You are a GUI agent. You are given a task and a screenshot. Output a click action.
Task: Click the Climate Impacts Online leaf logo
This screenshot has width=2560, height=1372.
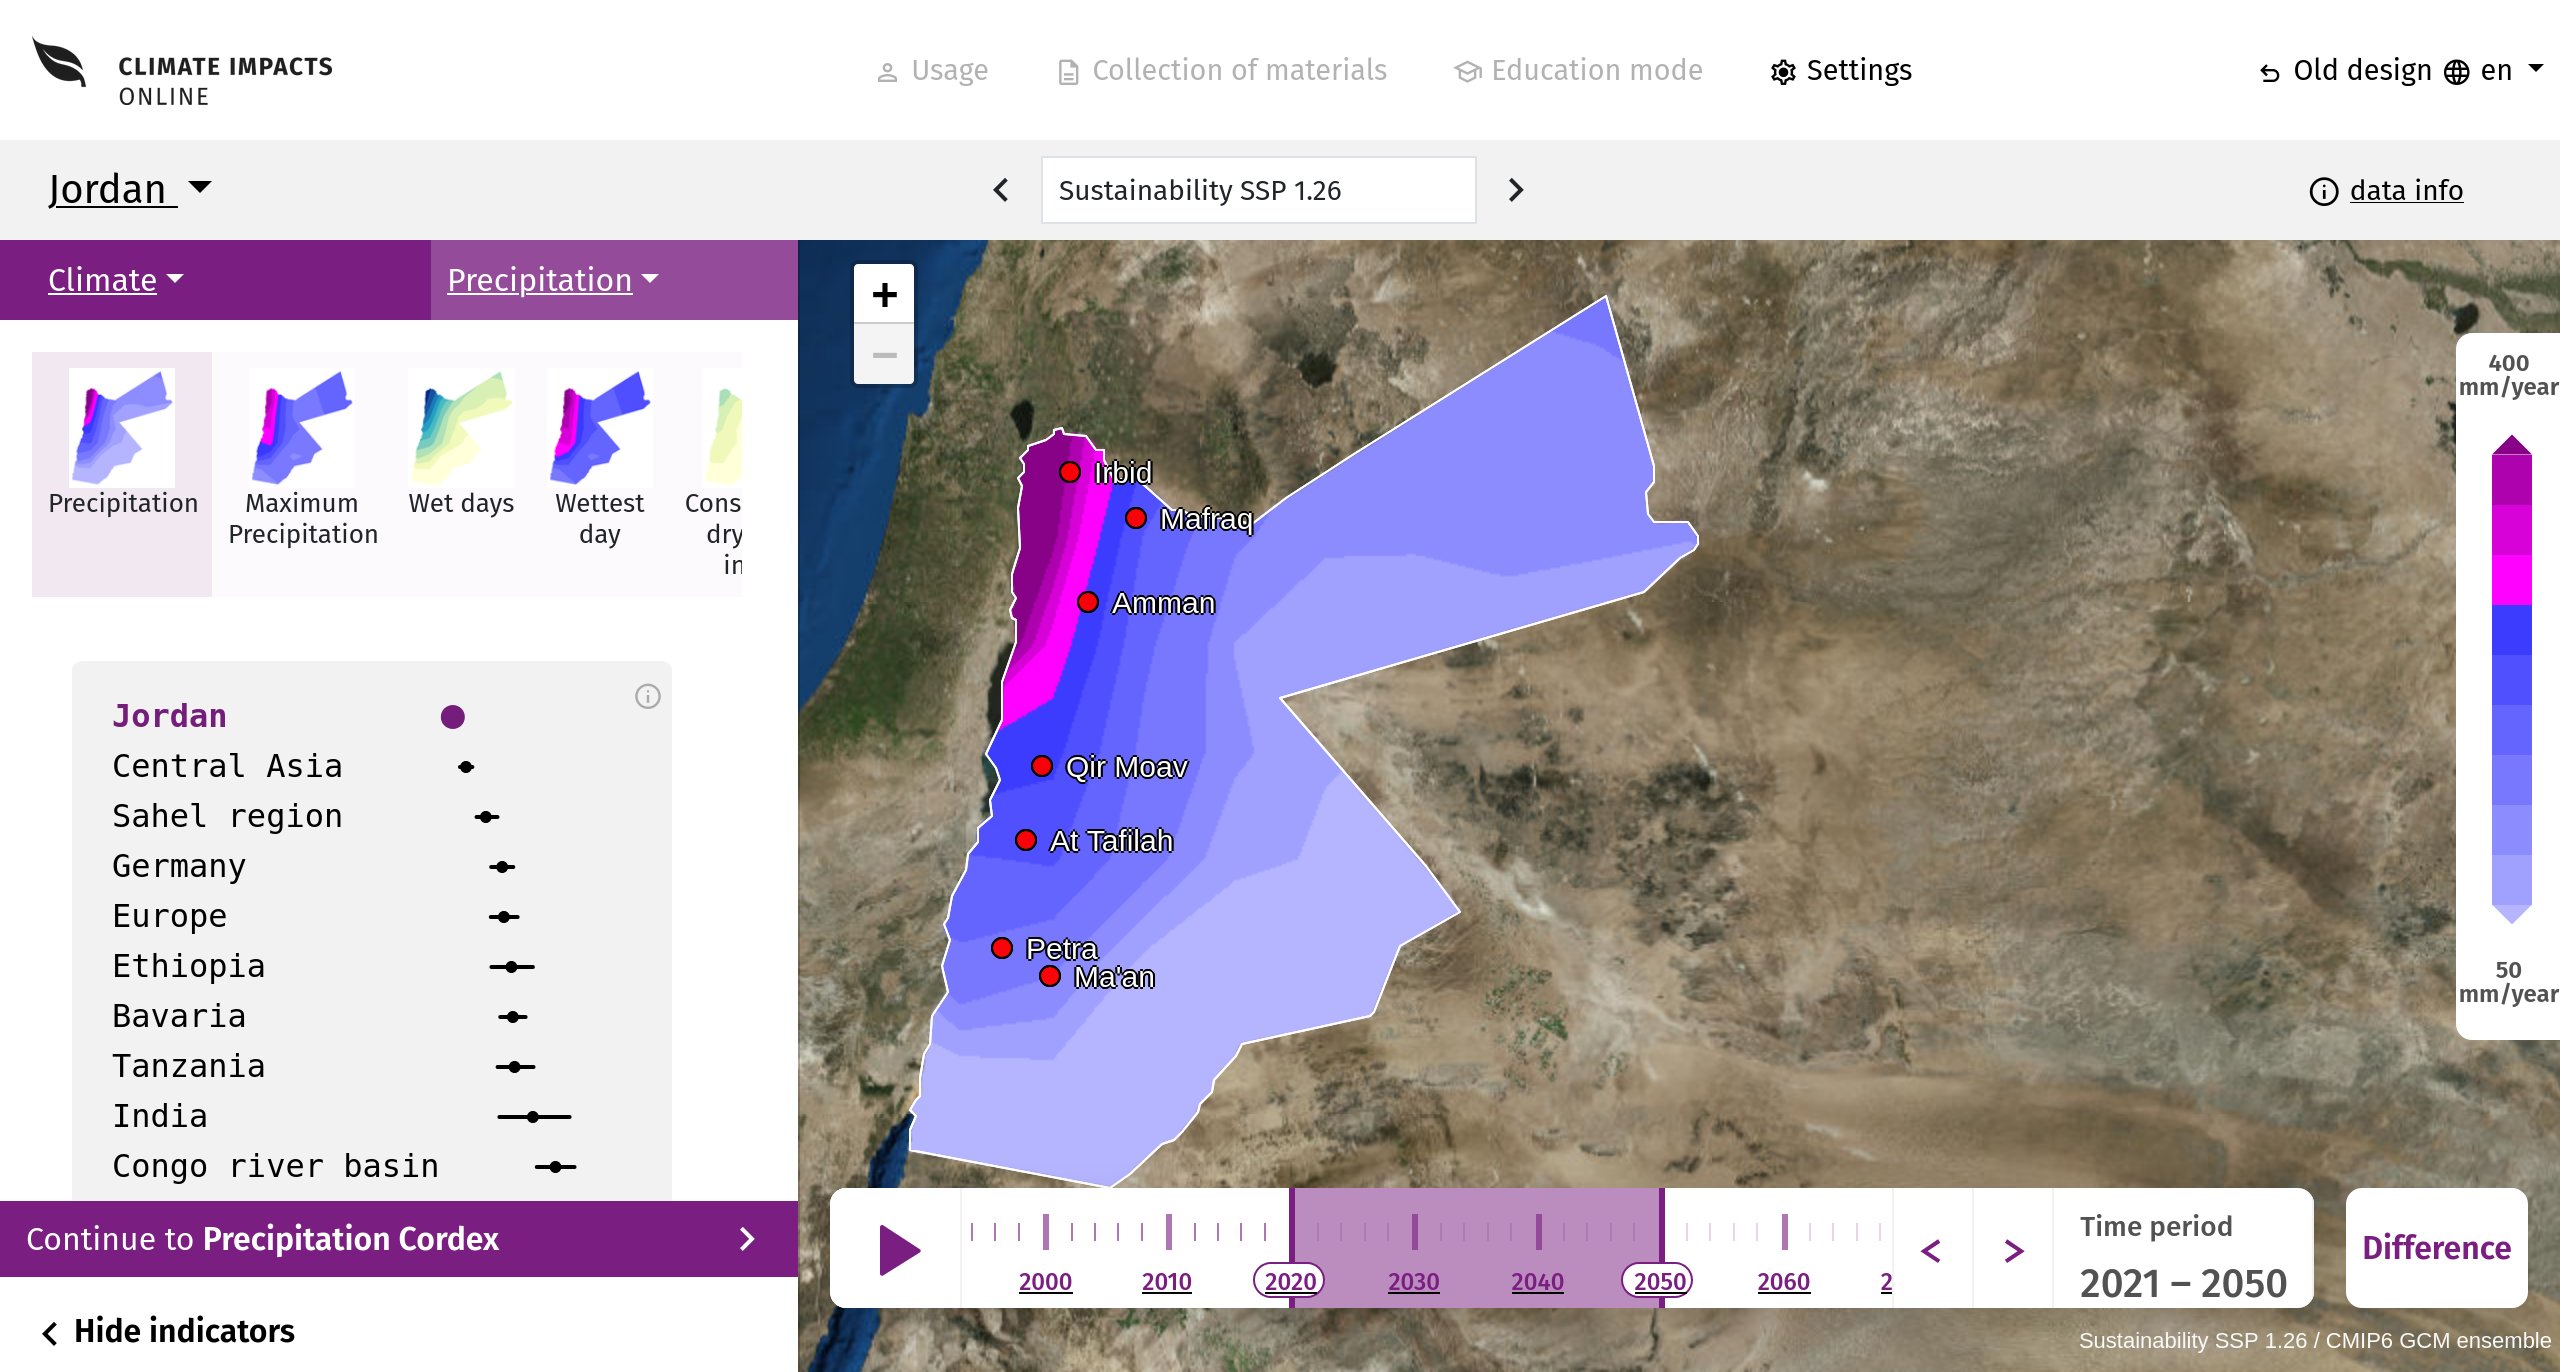tap(60, 64)
